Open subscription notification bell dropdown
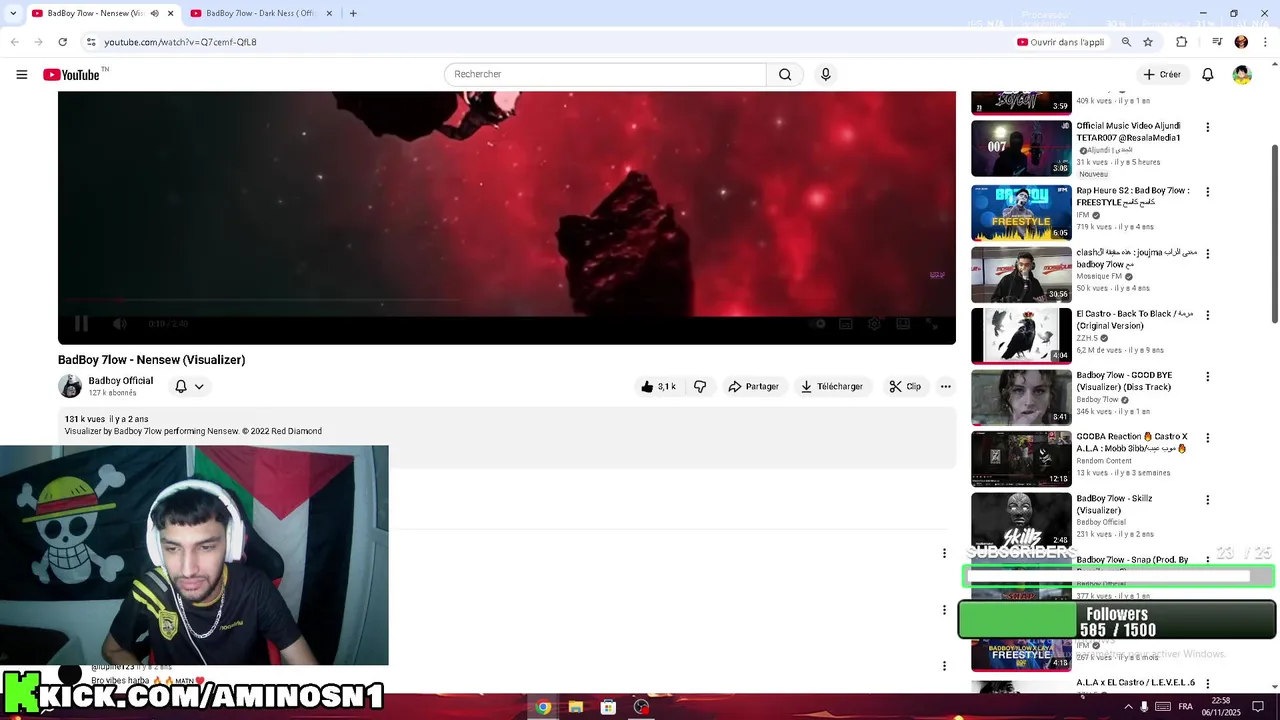 (x=189, y=386)
